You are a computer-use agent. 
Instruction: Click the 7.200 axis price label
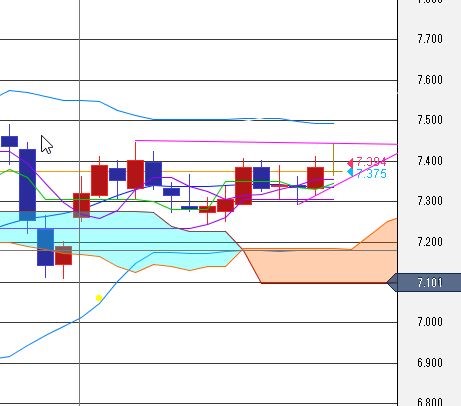coord(430,241)
